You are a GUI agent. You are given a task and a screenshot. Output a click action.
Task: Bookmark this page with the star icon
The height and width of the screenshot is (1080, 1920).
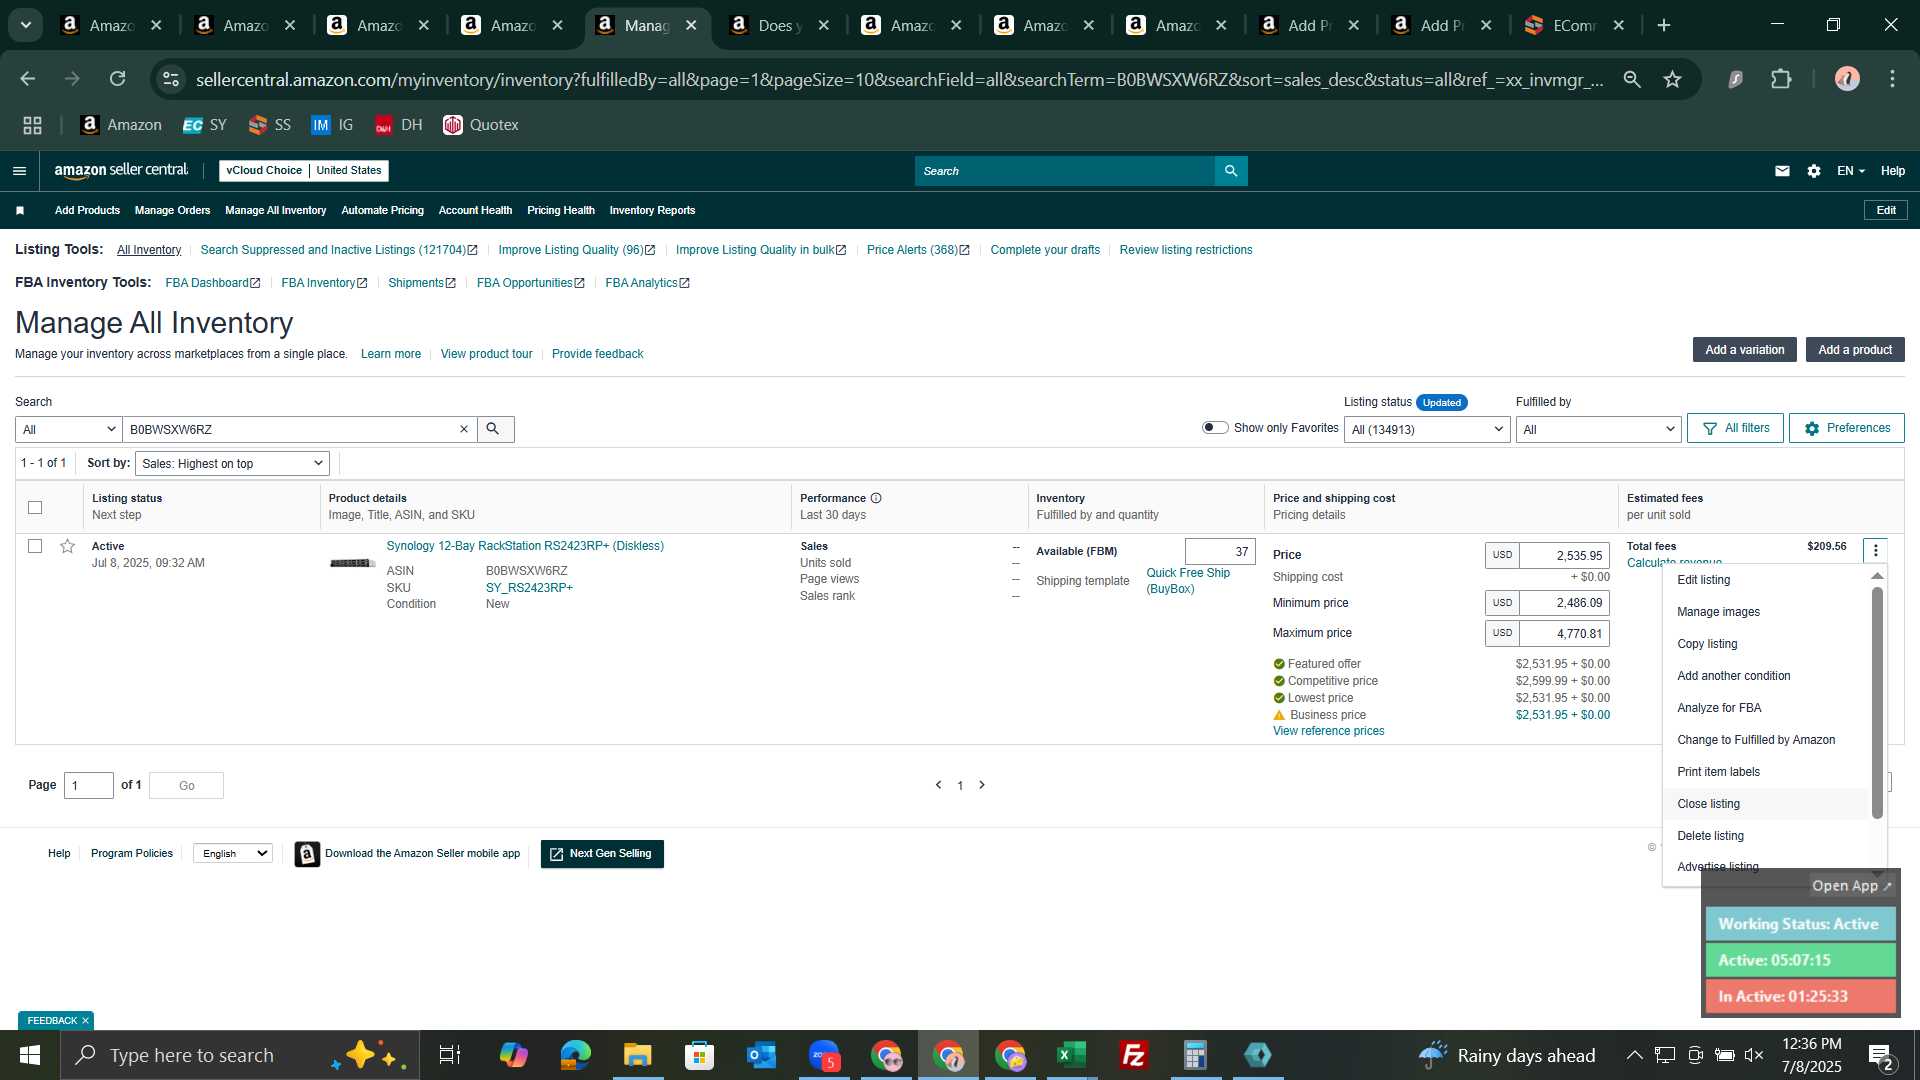(1672, 79)
